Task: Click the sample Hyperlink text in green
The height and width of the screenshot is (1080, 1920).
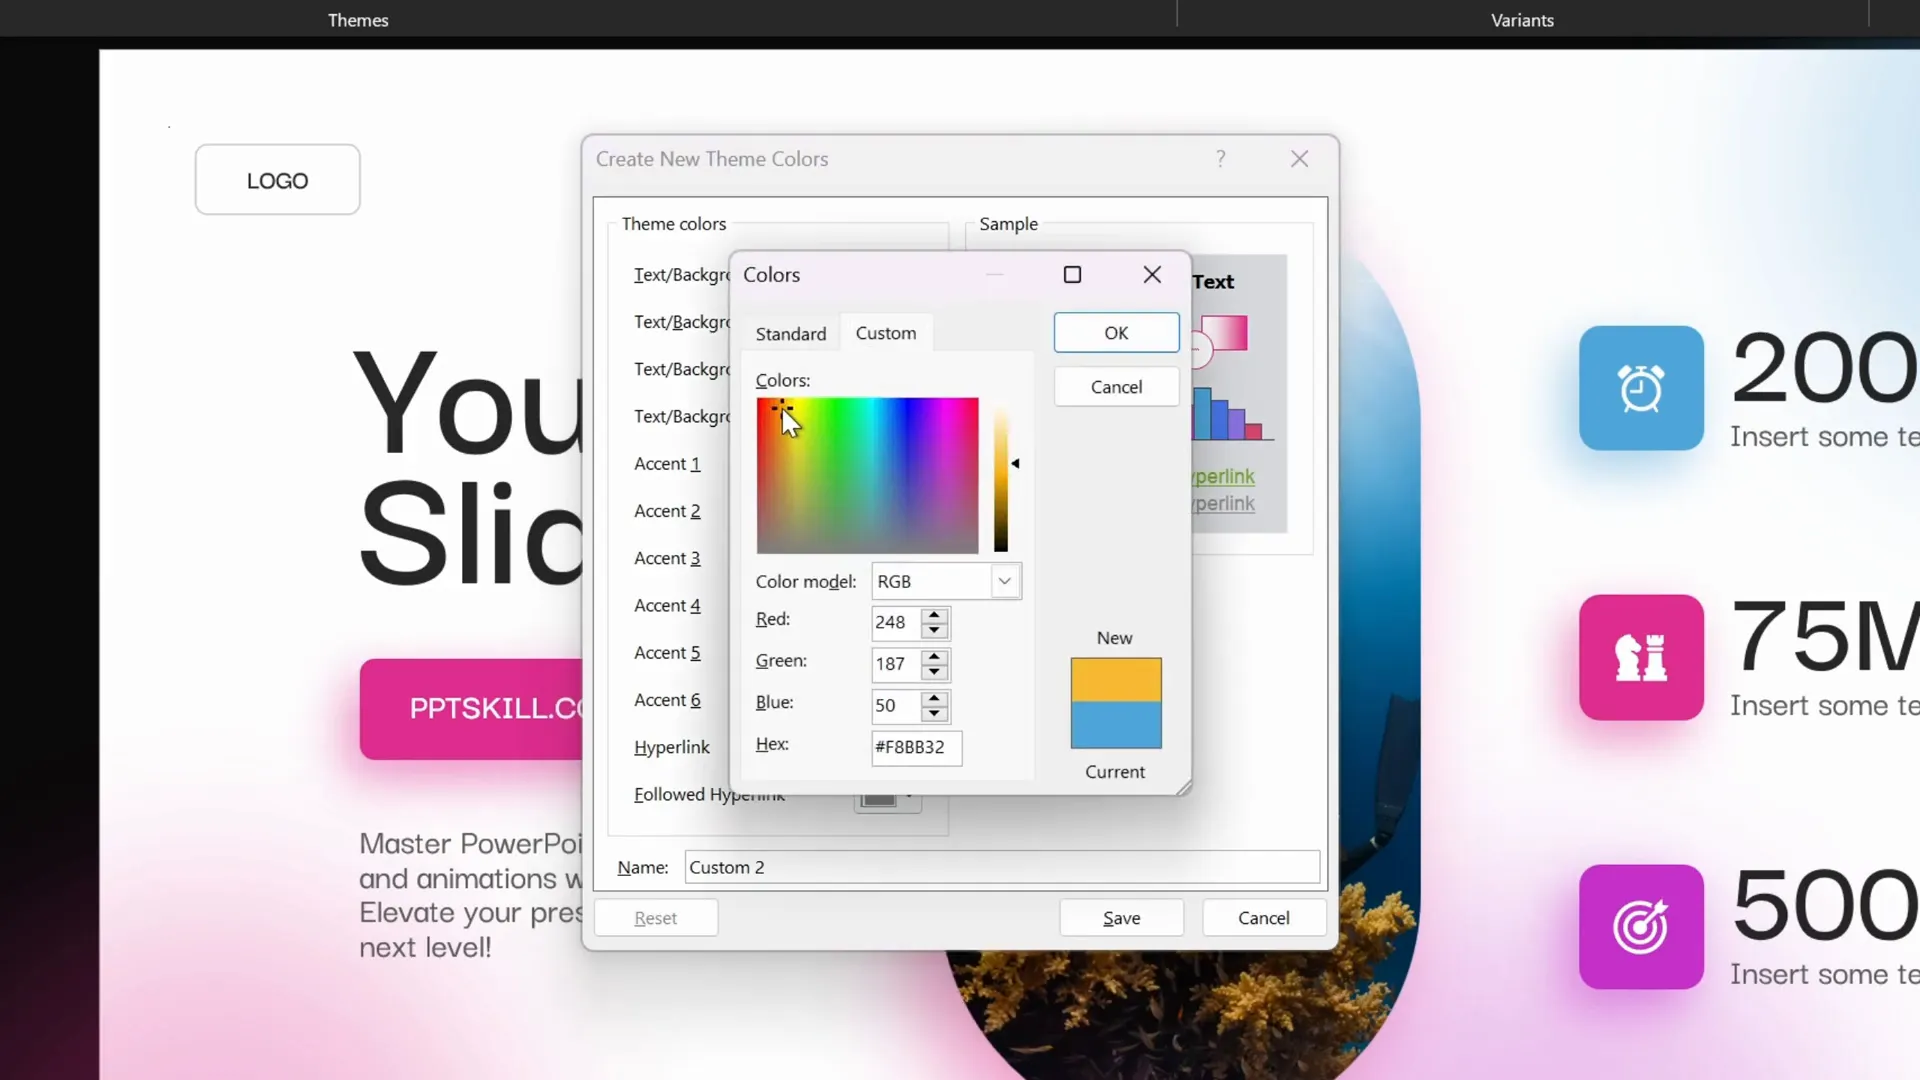Action: pos(1224,477)
